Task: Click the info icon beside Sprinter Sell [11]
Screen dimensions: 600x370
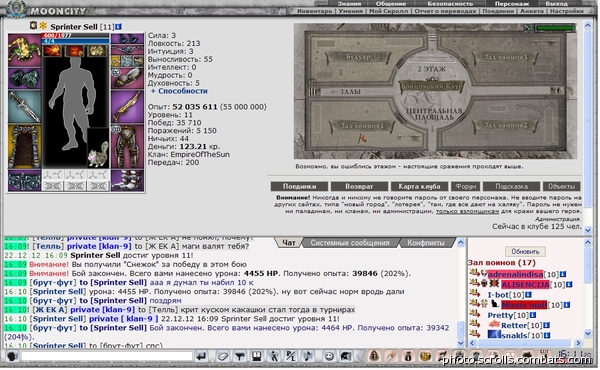Action: click(x=118, y=27)
